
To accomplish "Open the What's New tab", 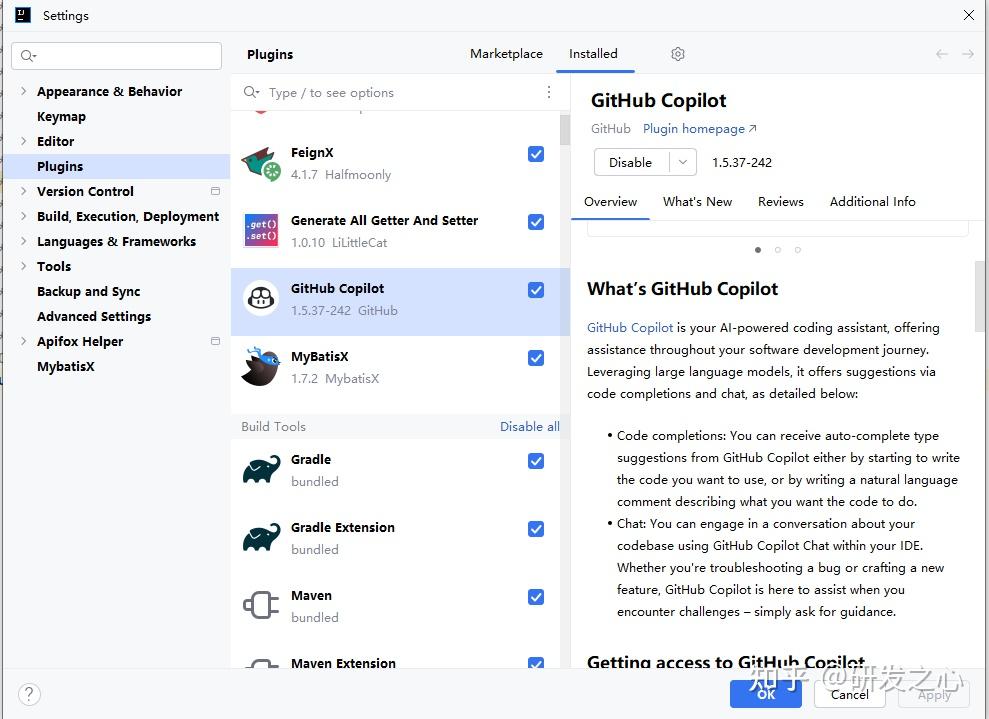I will (697, 201).
